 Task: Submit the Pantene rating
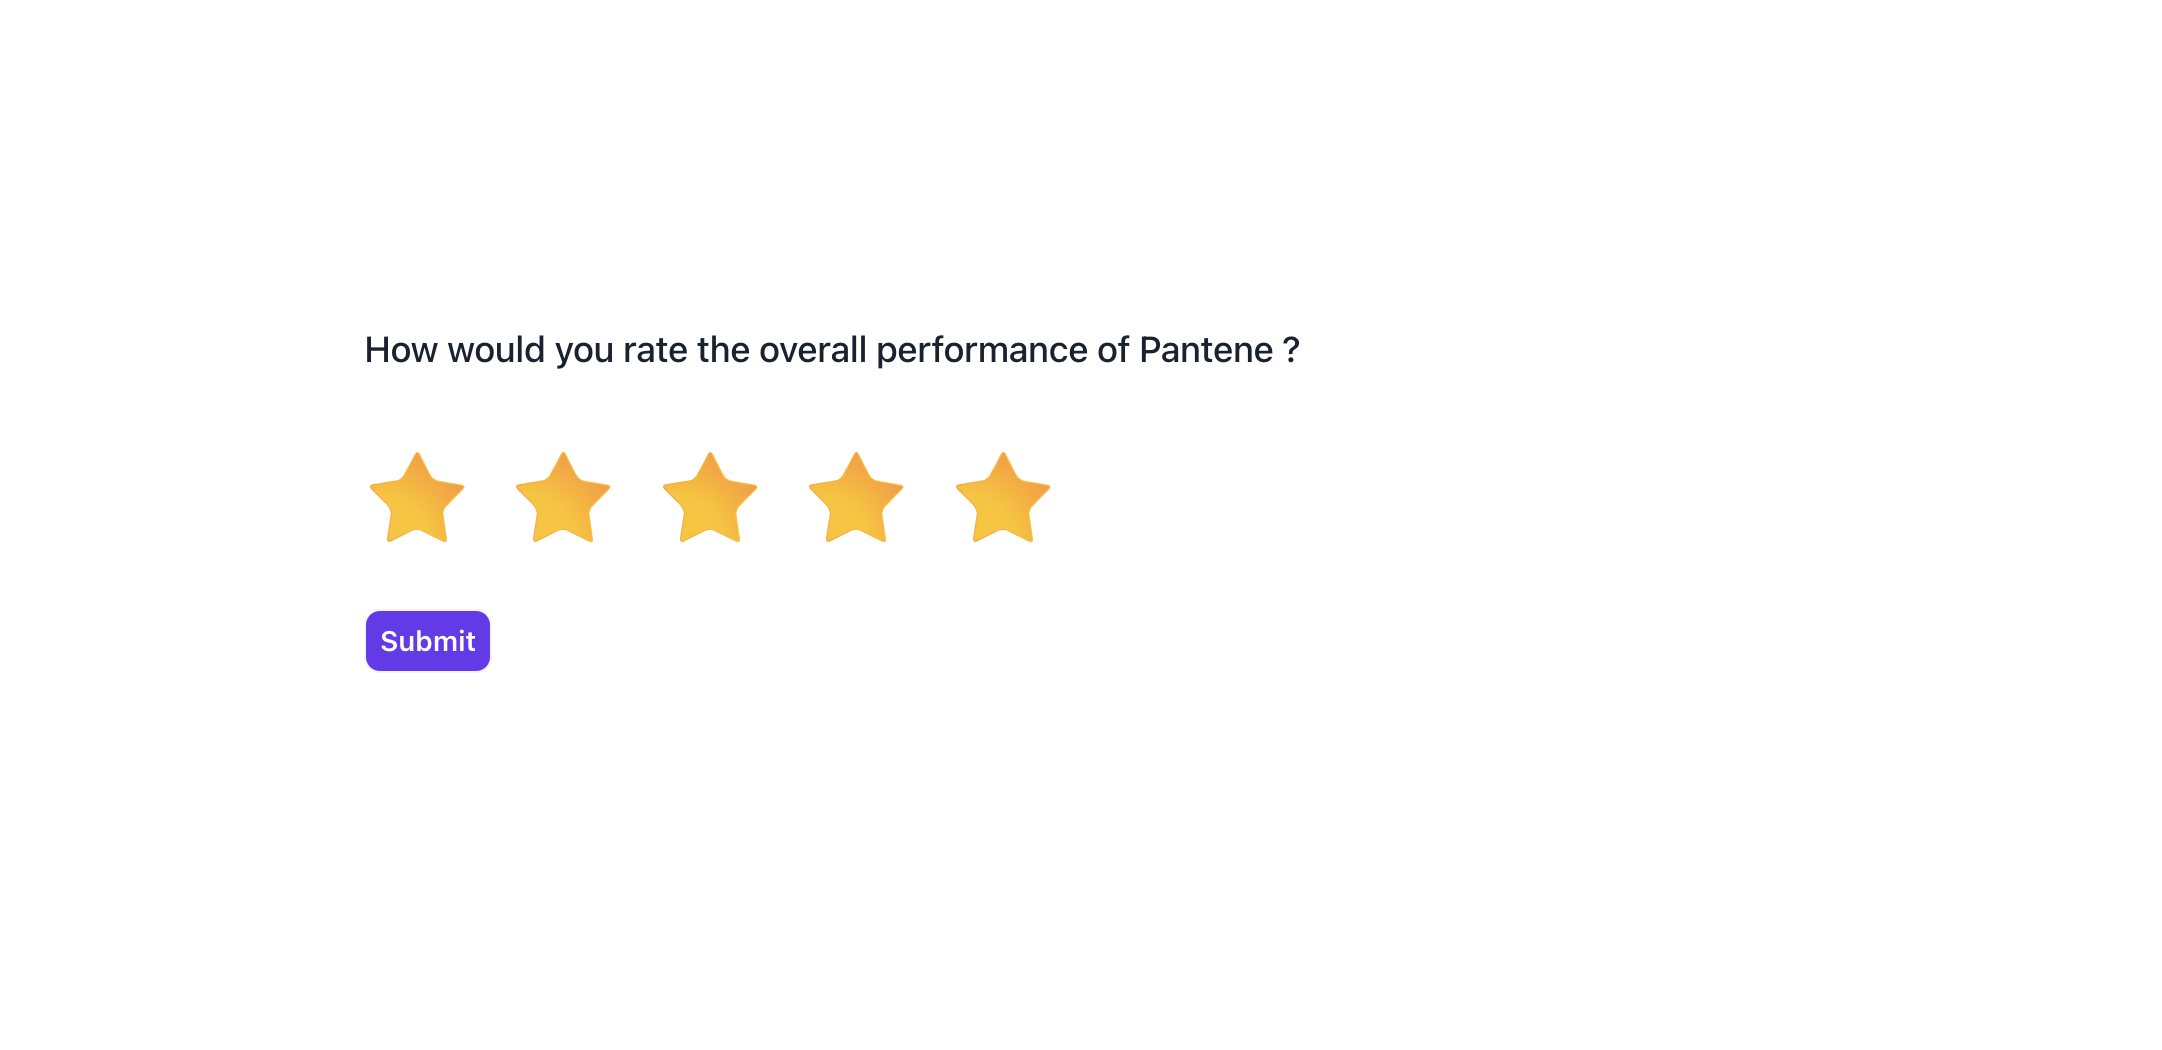pos(428,641)
